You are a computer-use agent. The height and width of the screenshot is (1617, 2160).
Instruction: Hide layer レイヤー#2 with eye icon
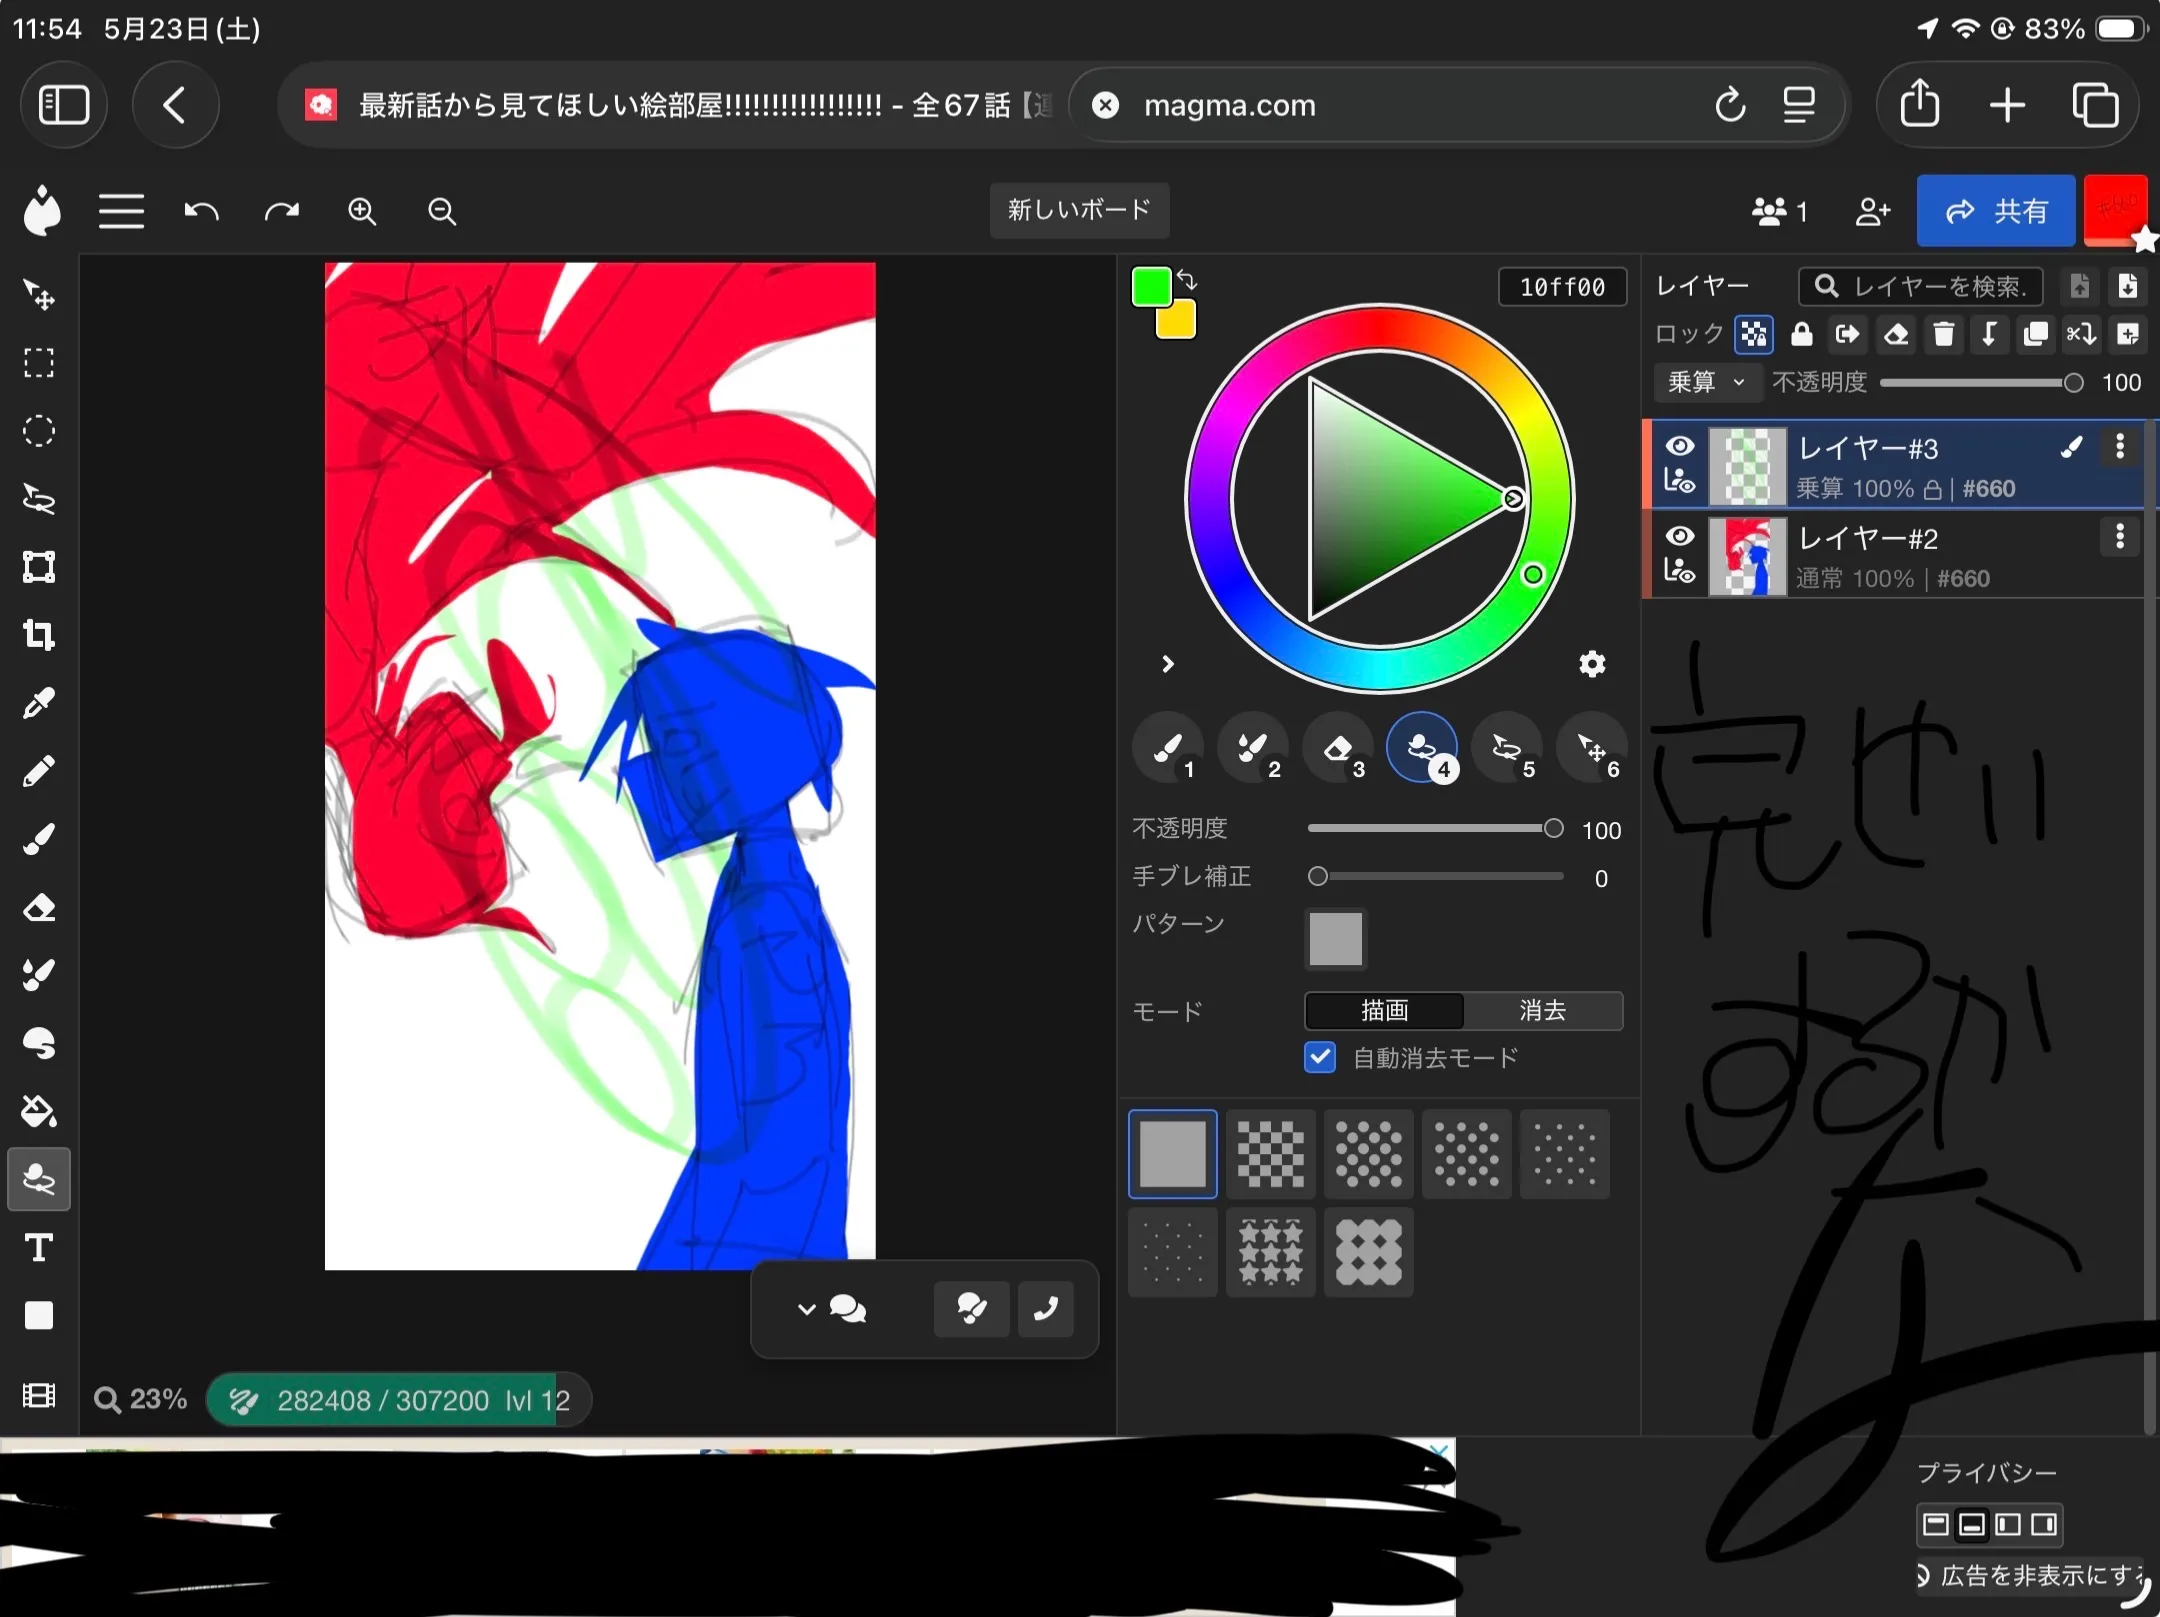1679,536
